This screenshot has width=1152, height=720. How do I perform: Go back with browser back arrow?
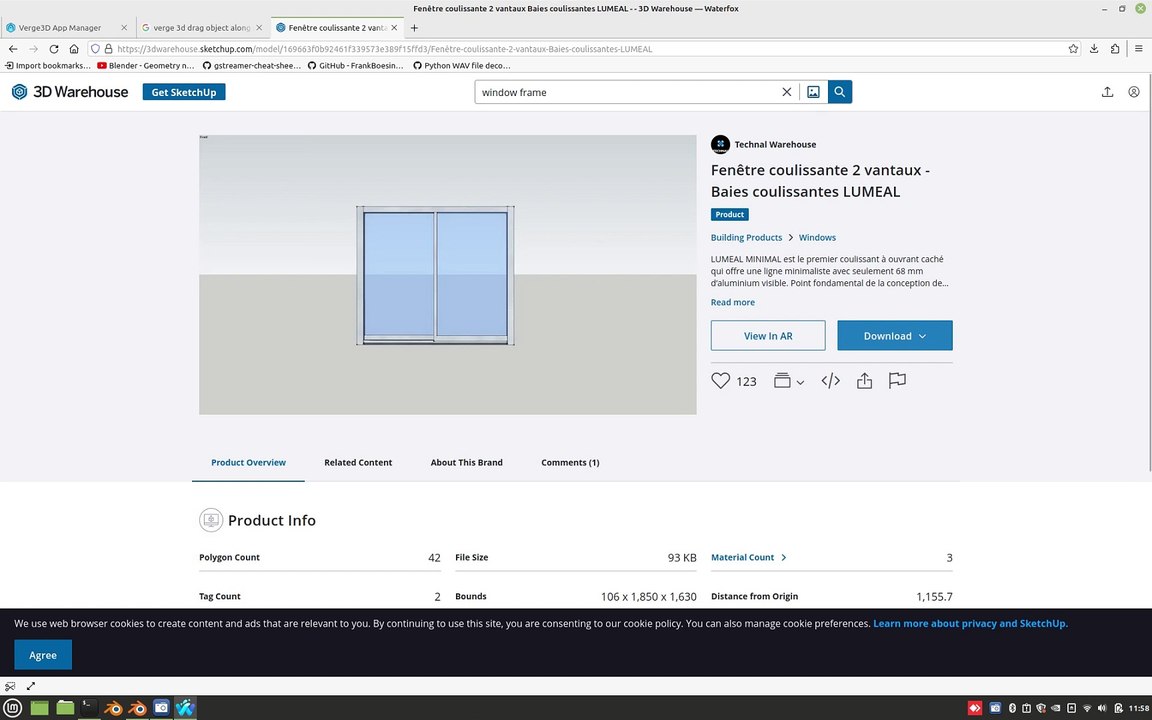click(x=13, y=48)
